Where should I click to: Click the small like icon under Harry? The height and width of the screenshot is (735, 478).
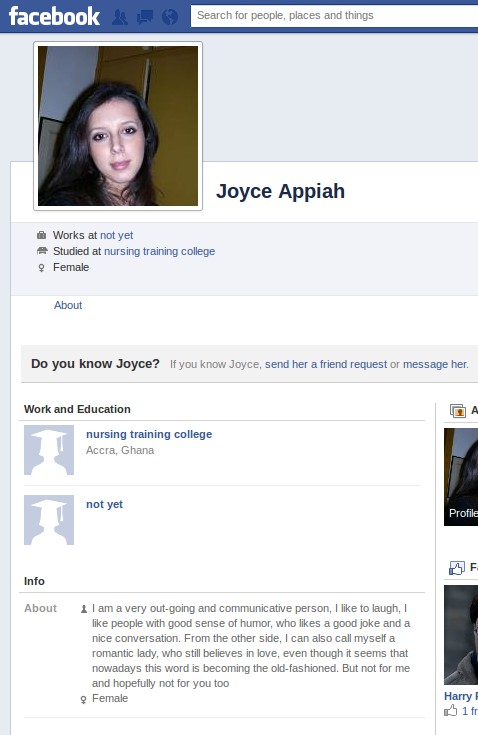click(451, 711)
